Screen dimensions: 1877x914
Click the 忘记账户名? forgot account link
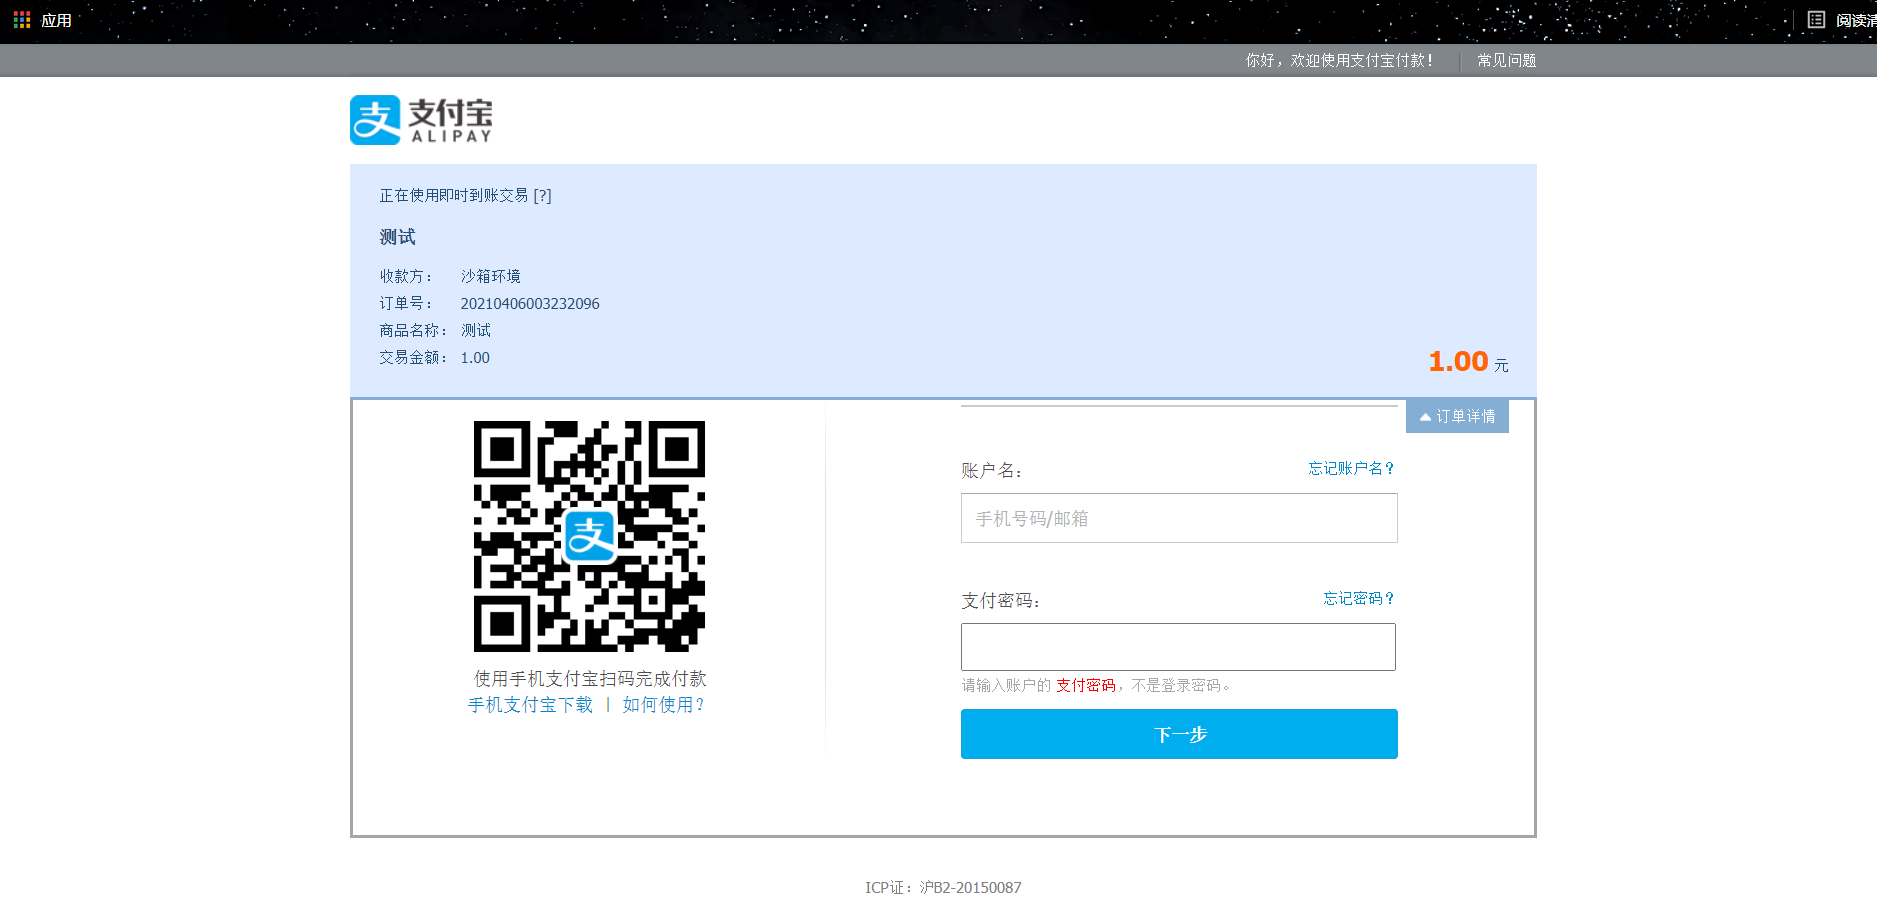point(1349,468)
